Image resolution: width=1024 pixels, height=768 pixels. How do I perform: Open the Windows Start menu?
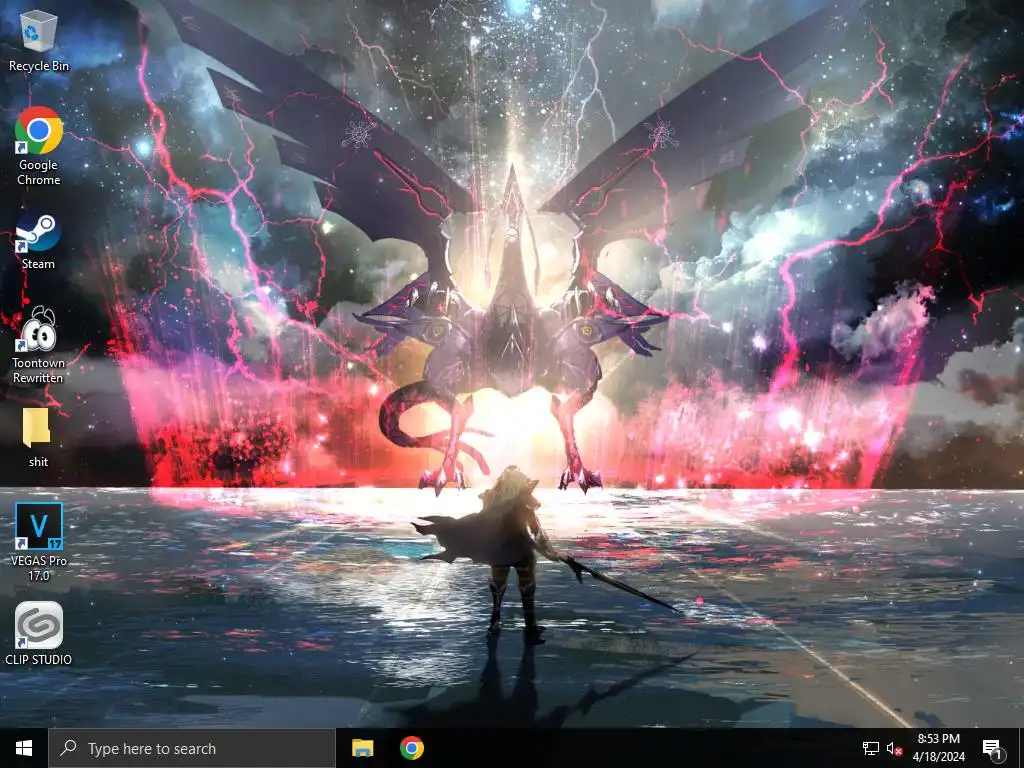coord(24,748)
